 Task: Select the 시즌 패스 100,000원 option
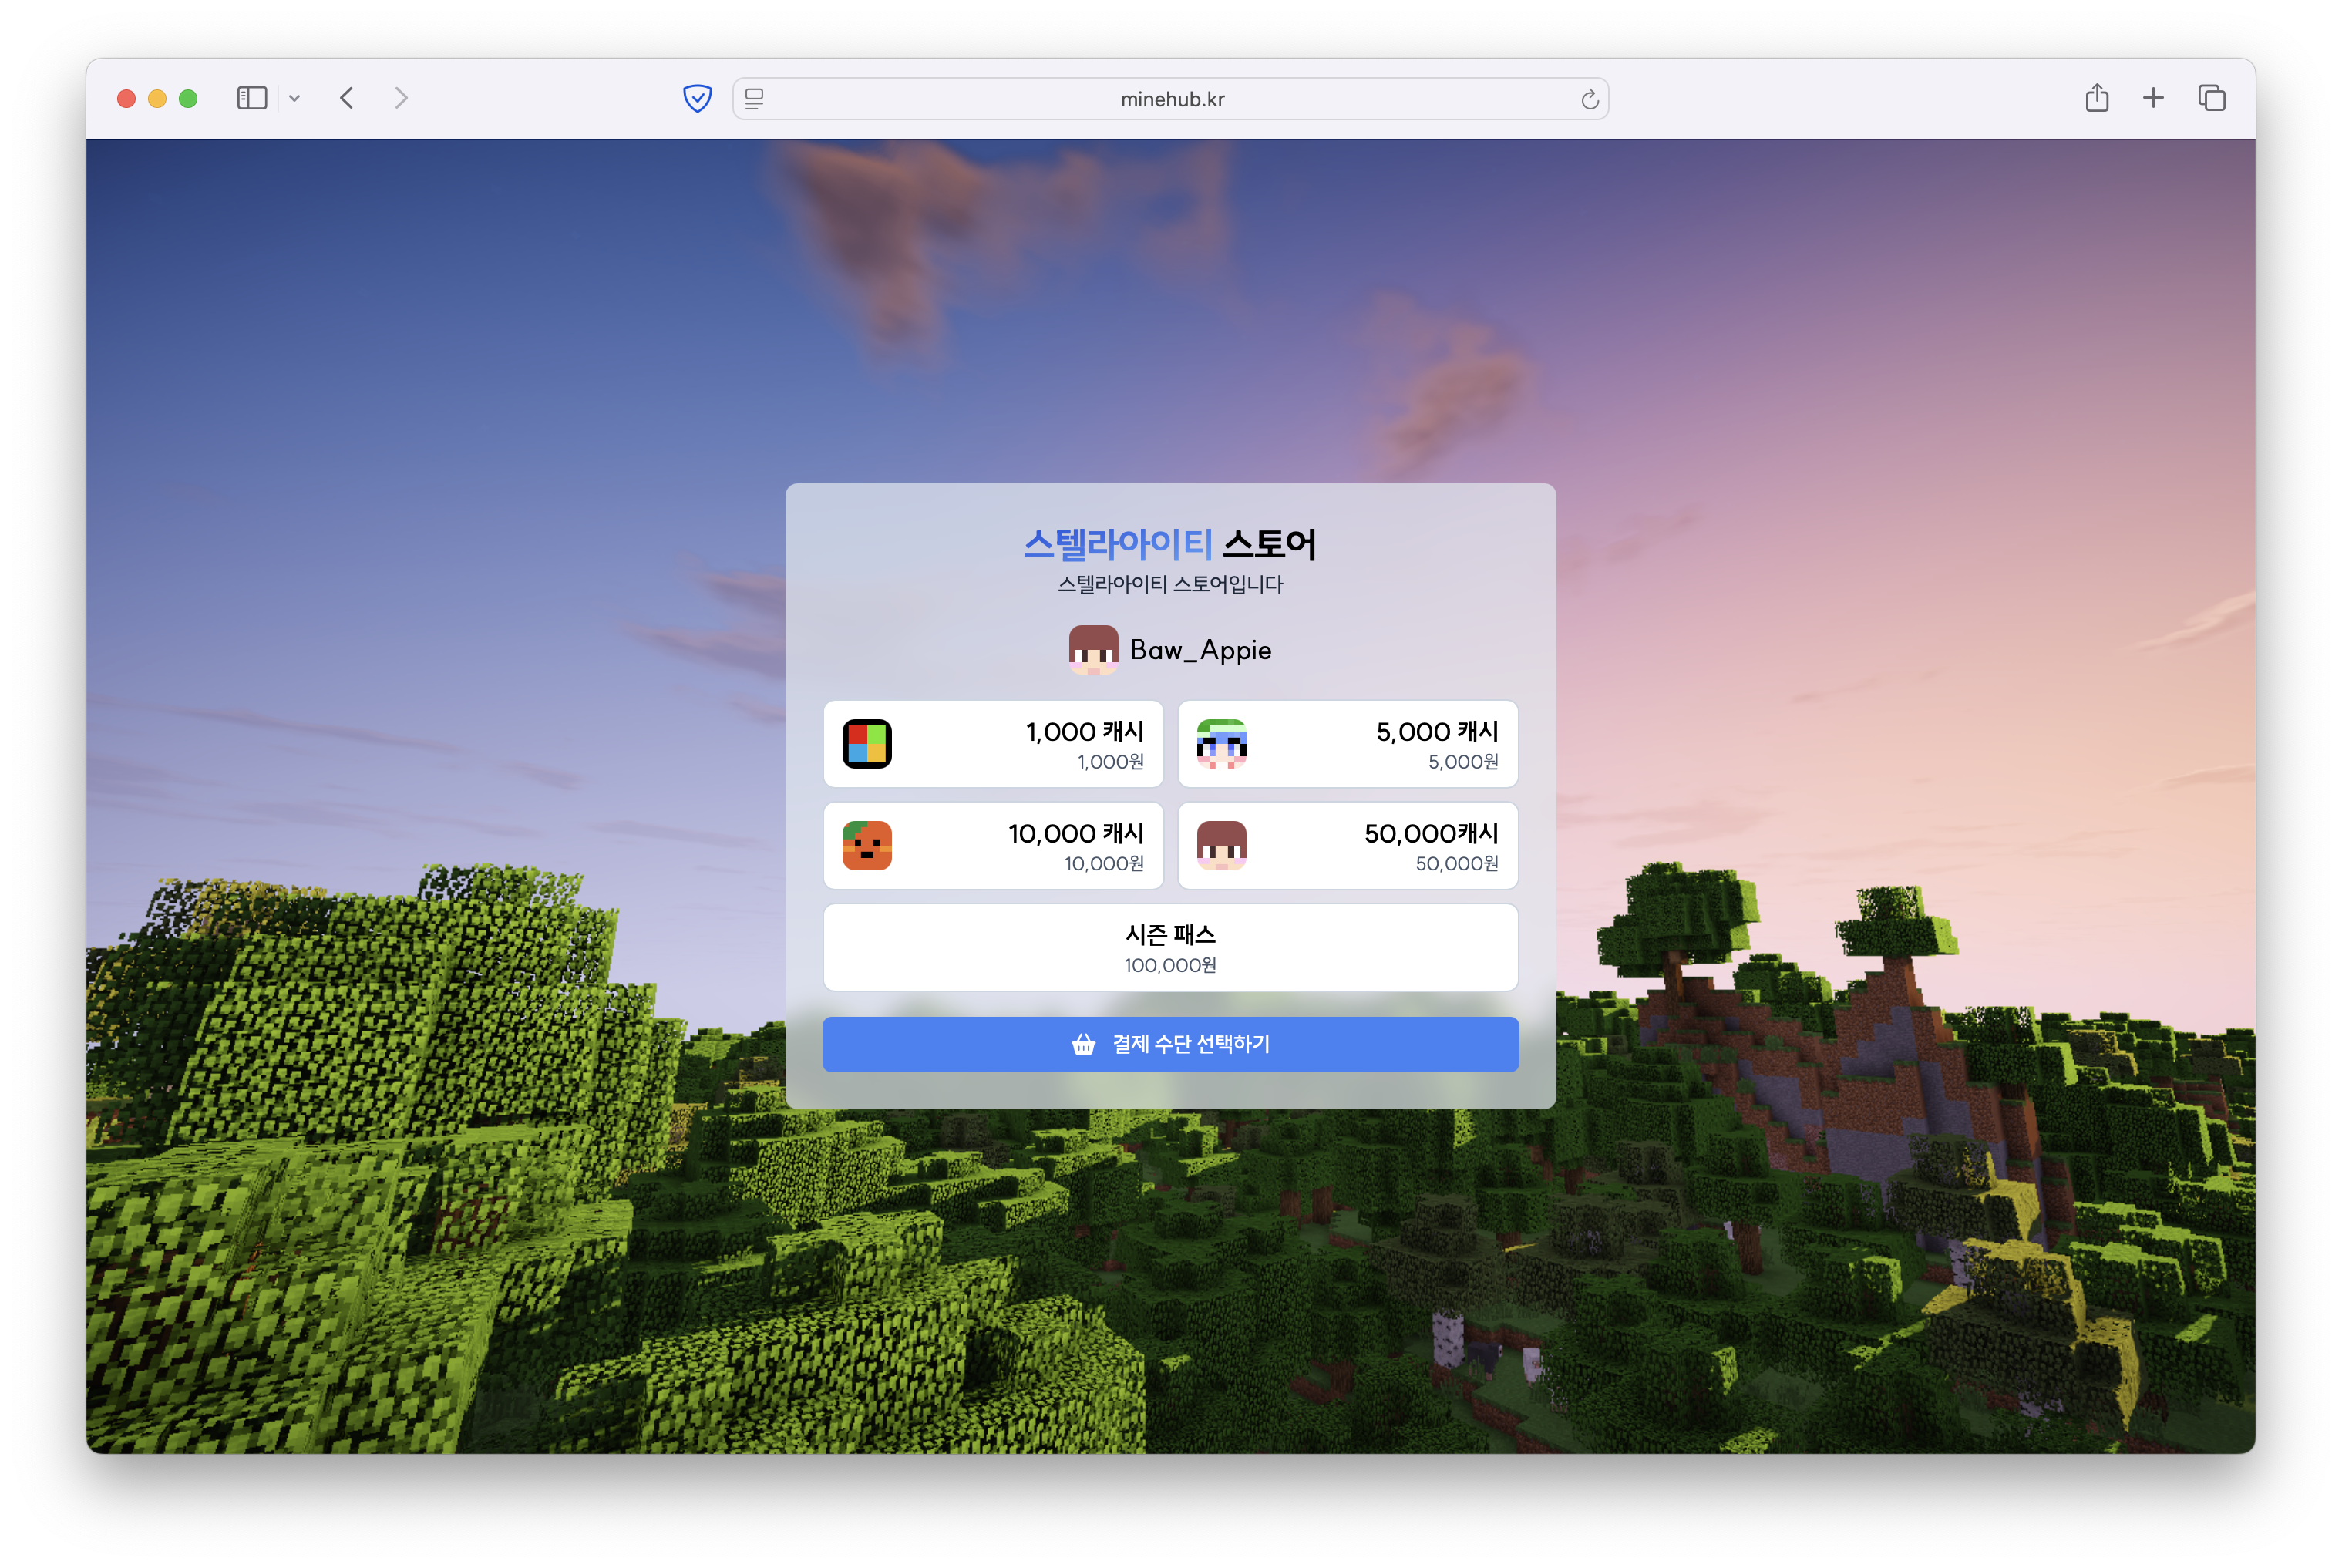point(1170,947)
